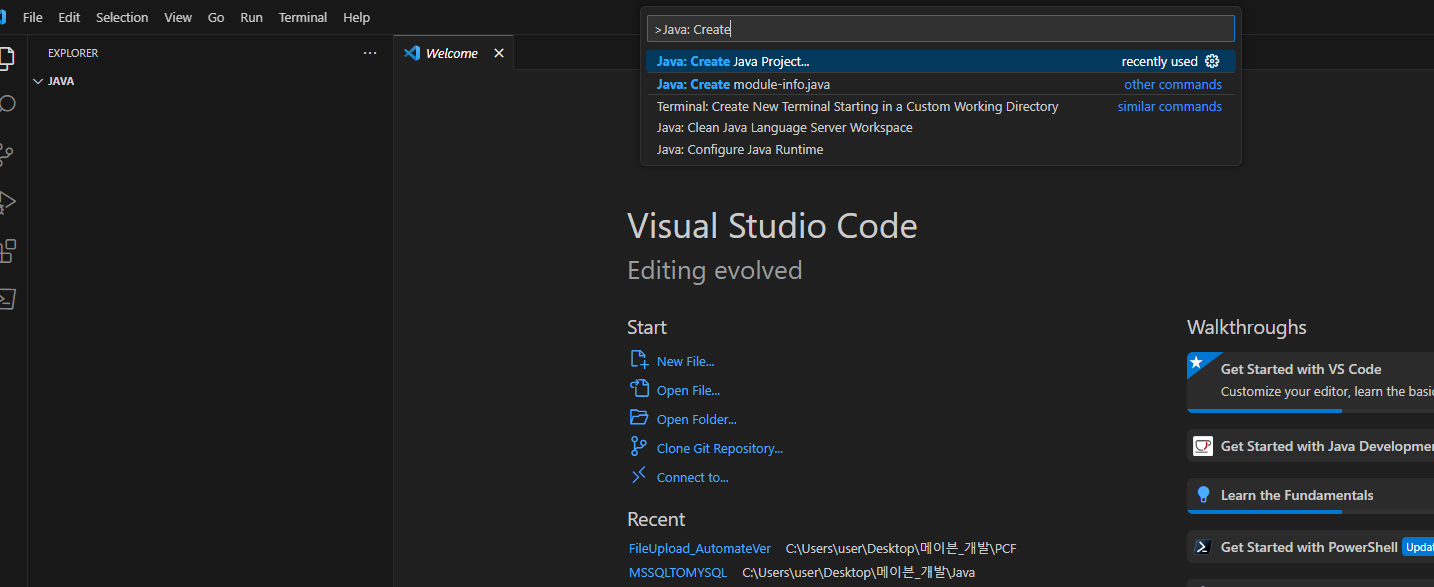Open the View menu
Image resolution: width=1434 pixels, height=587 pixels.
click(x=178, y=17)
